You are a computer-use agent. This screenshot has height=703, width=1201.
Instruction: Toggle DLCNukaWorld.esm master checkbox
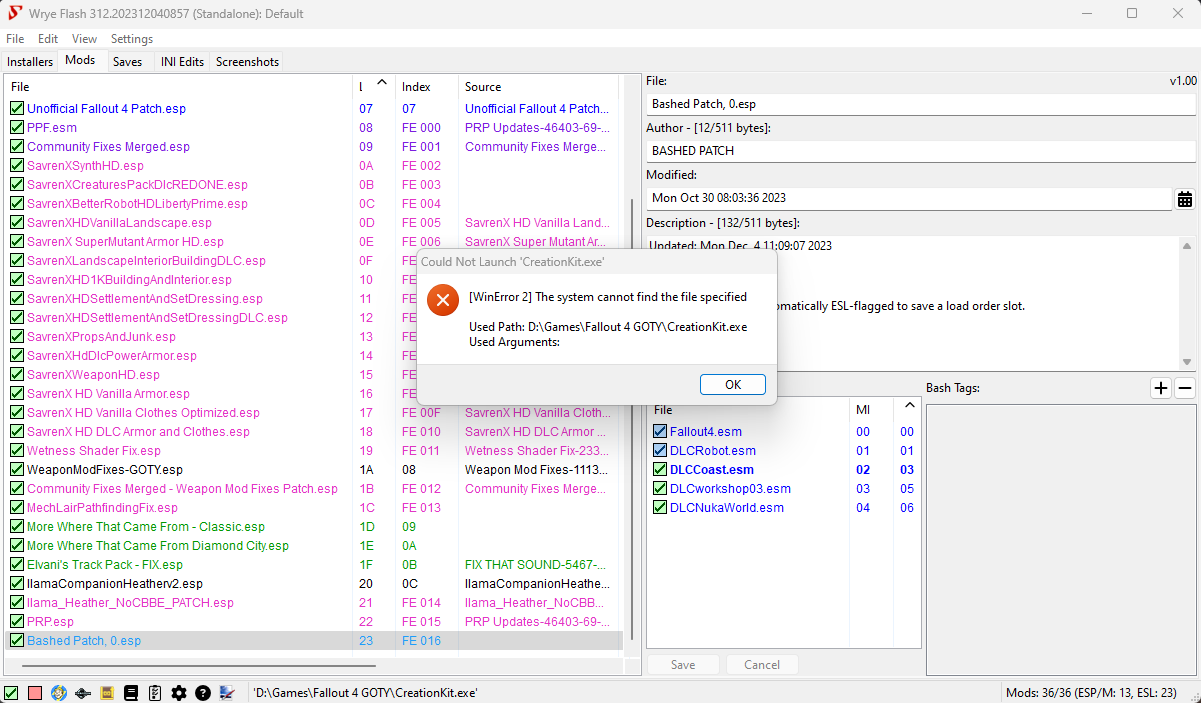click(660, 508)
